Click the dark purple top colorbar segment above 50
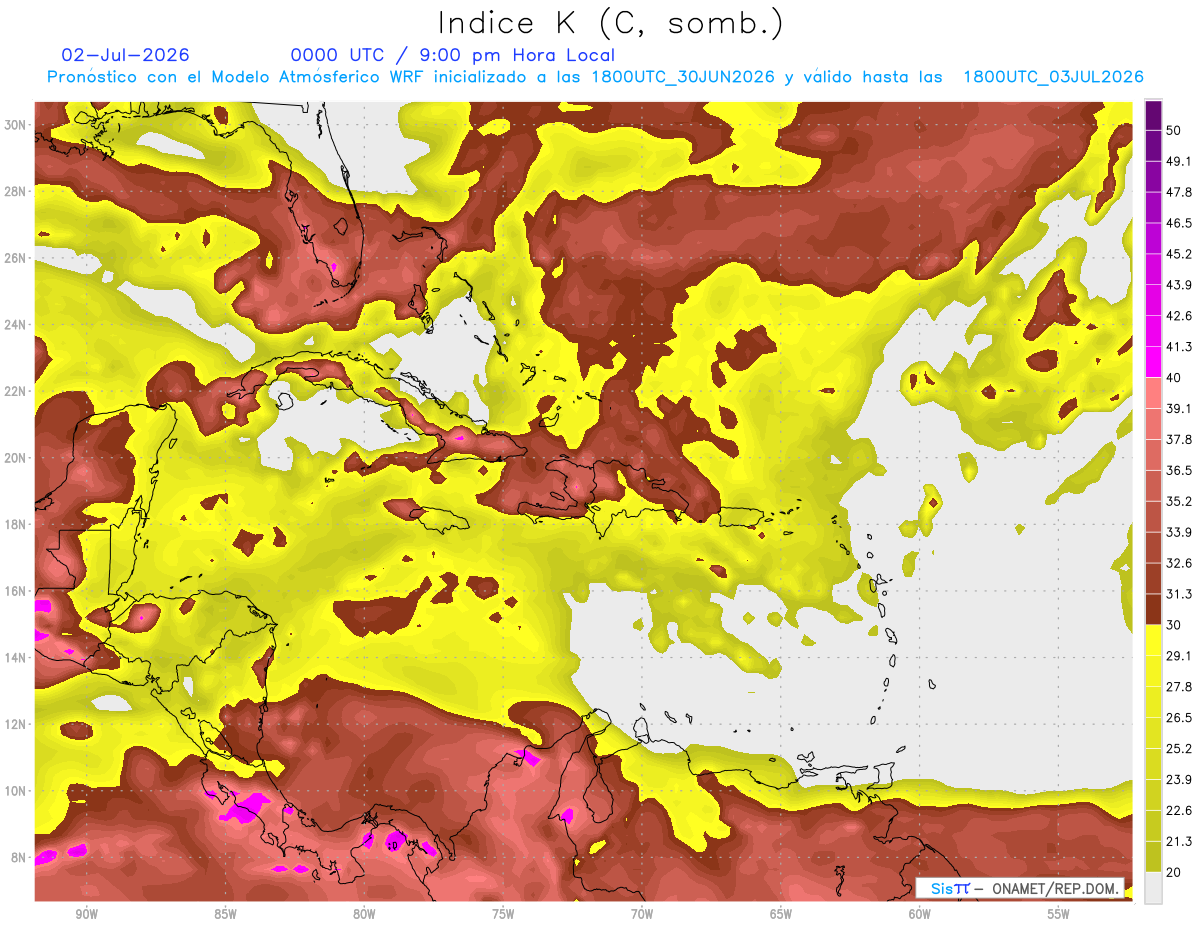Screen dimensions: 1200x927 click(1153, 115)
